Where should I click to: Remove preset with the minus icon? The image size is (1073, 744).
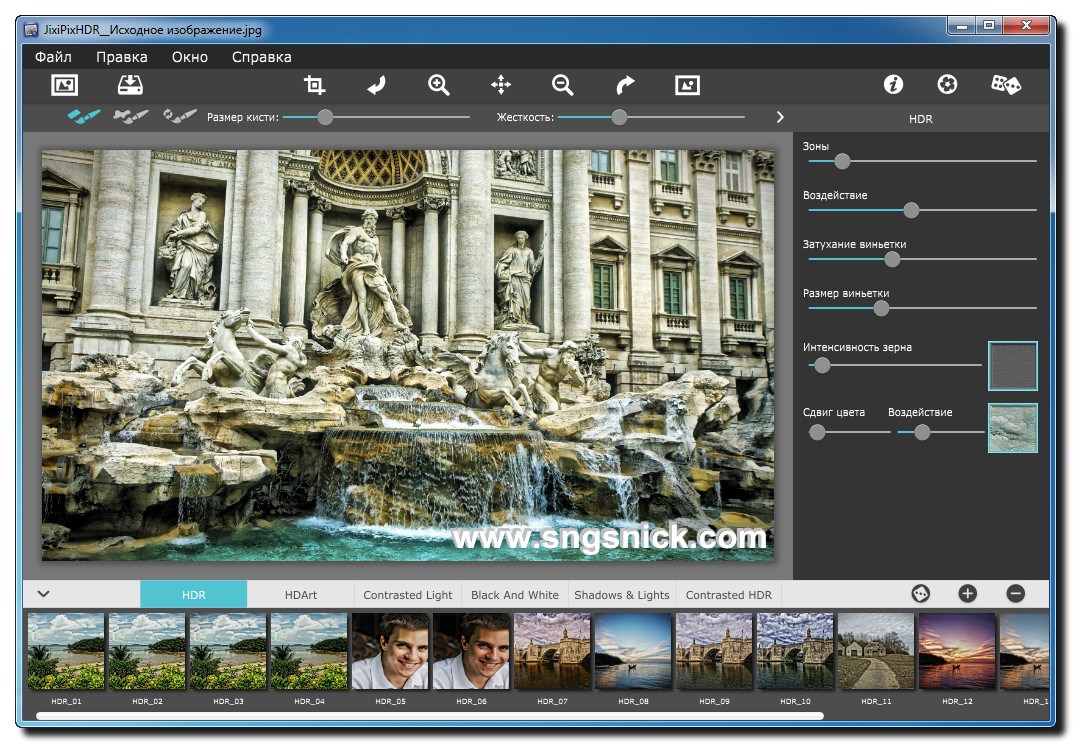click(1015, 594)
